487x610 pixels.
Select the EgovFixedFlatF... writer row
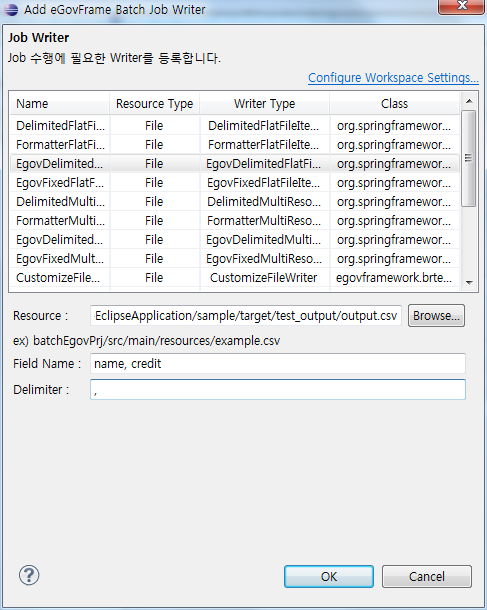(235, 183)
